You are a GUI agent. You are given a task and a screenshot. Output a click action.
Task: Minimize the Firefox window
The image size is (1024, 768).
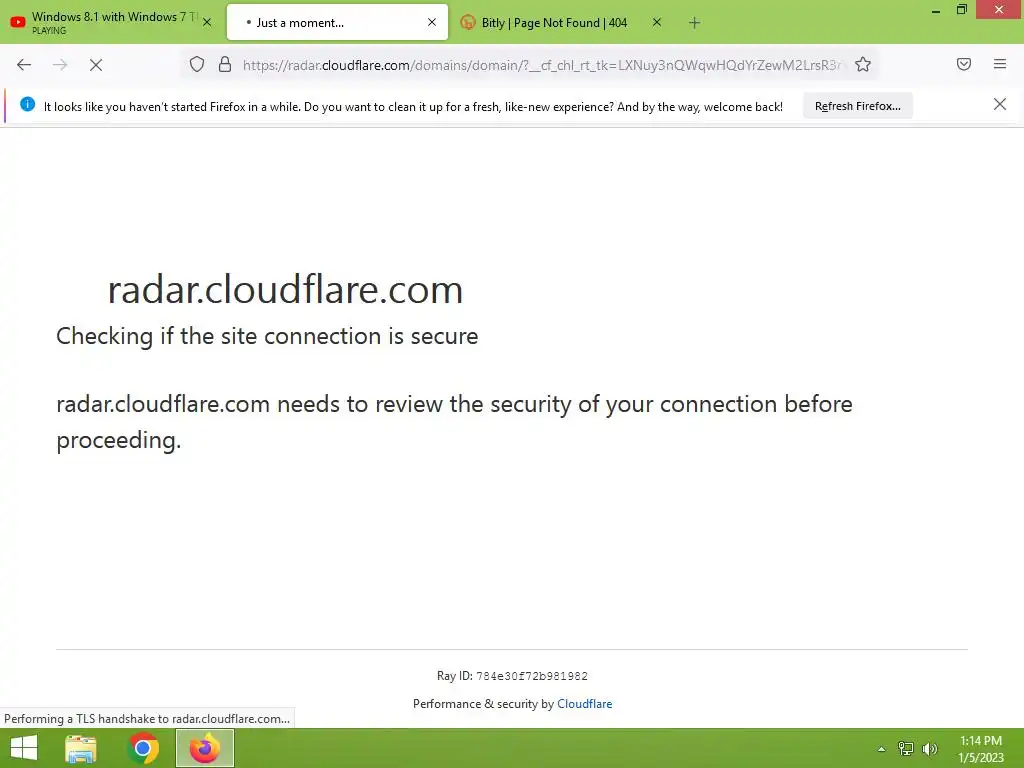pos(936,10)
